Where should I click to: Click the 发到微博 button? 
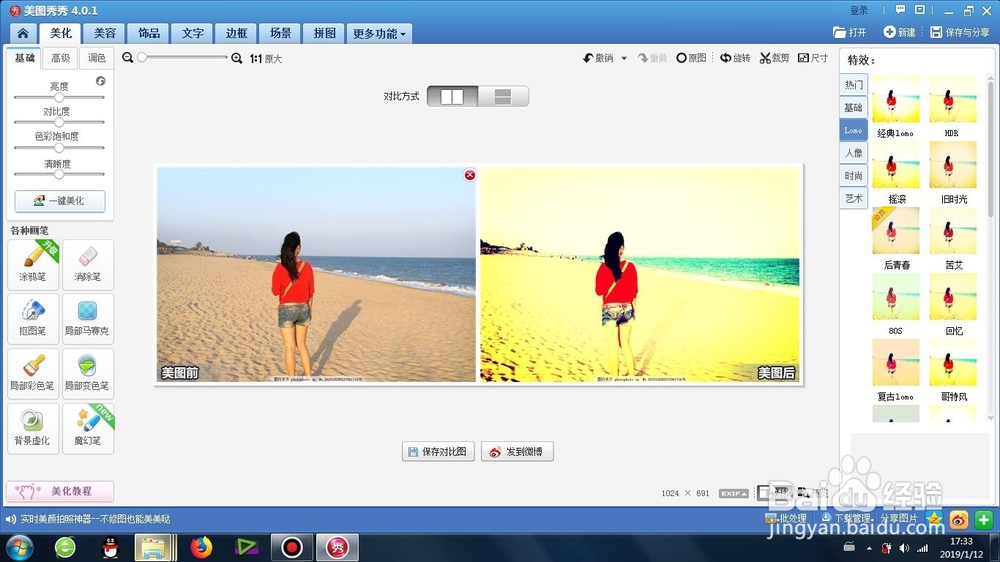(x=517, y=452)
